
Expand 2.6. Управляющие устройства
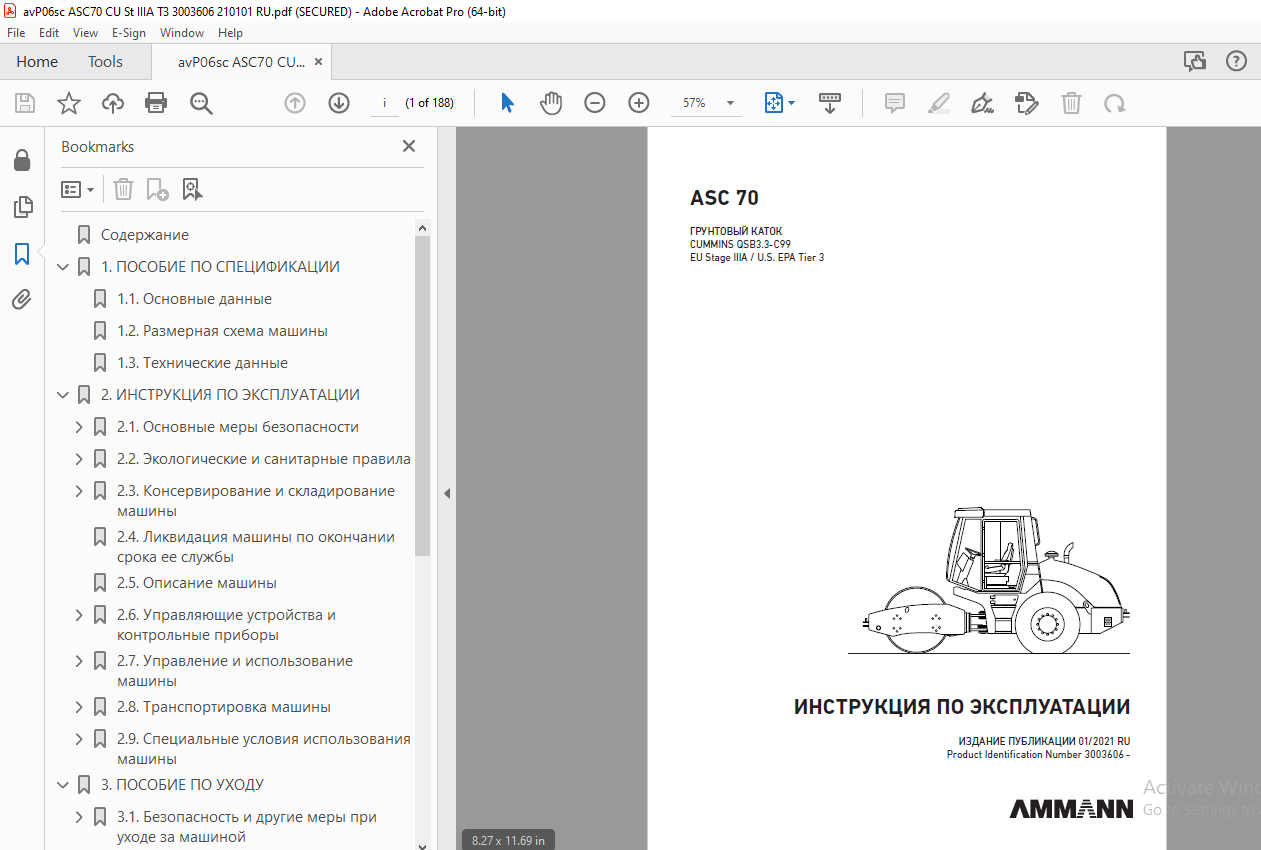click(x=79, y=615)
